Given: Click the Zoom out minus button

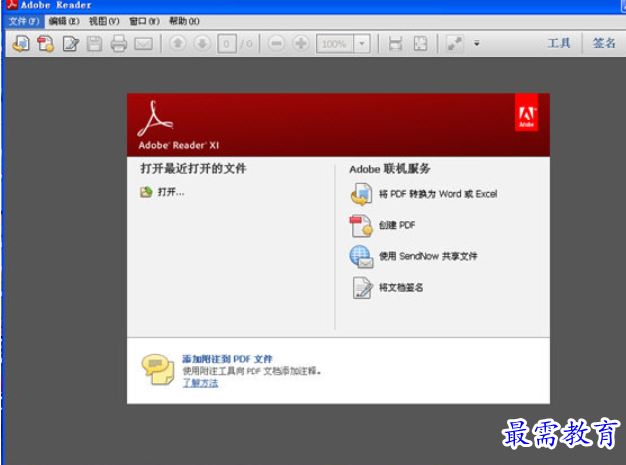Looking at the screenshot, I should [276, 43].
